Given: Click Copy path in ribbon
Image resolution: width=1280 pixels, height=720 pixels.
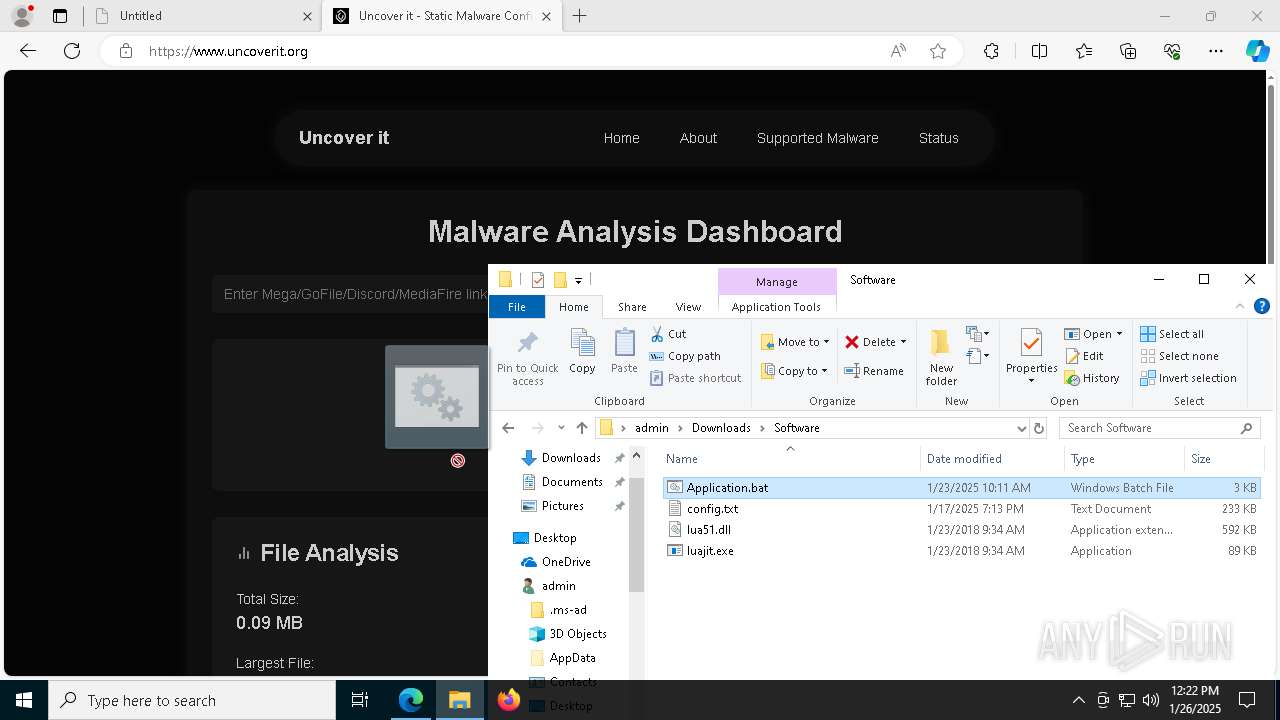Looking at the screenshot, I should click(x=685, y=356).
